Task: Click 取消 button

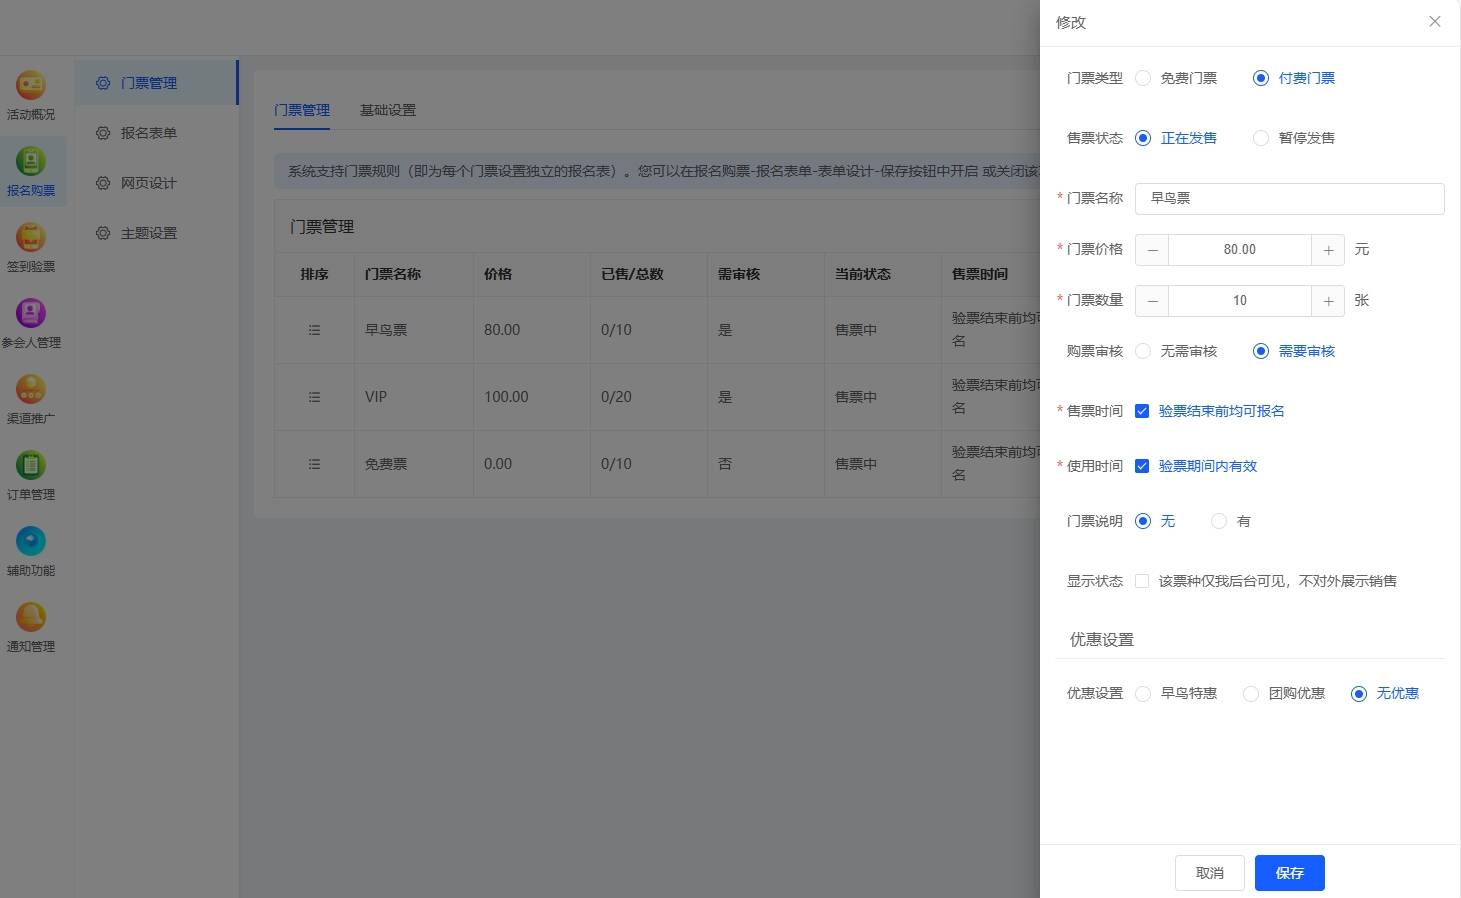Action: coord(1210,873)
